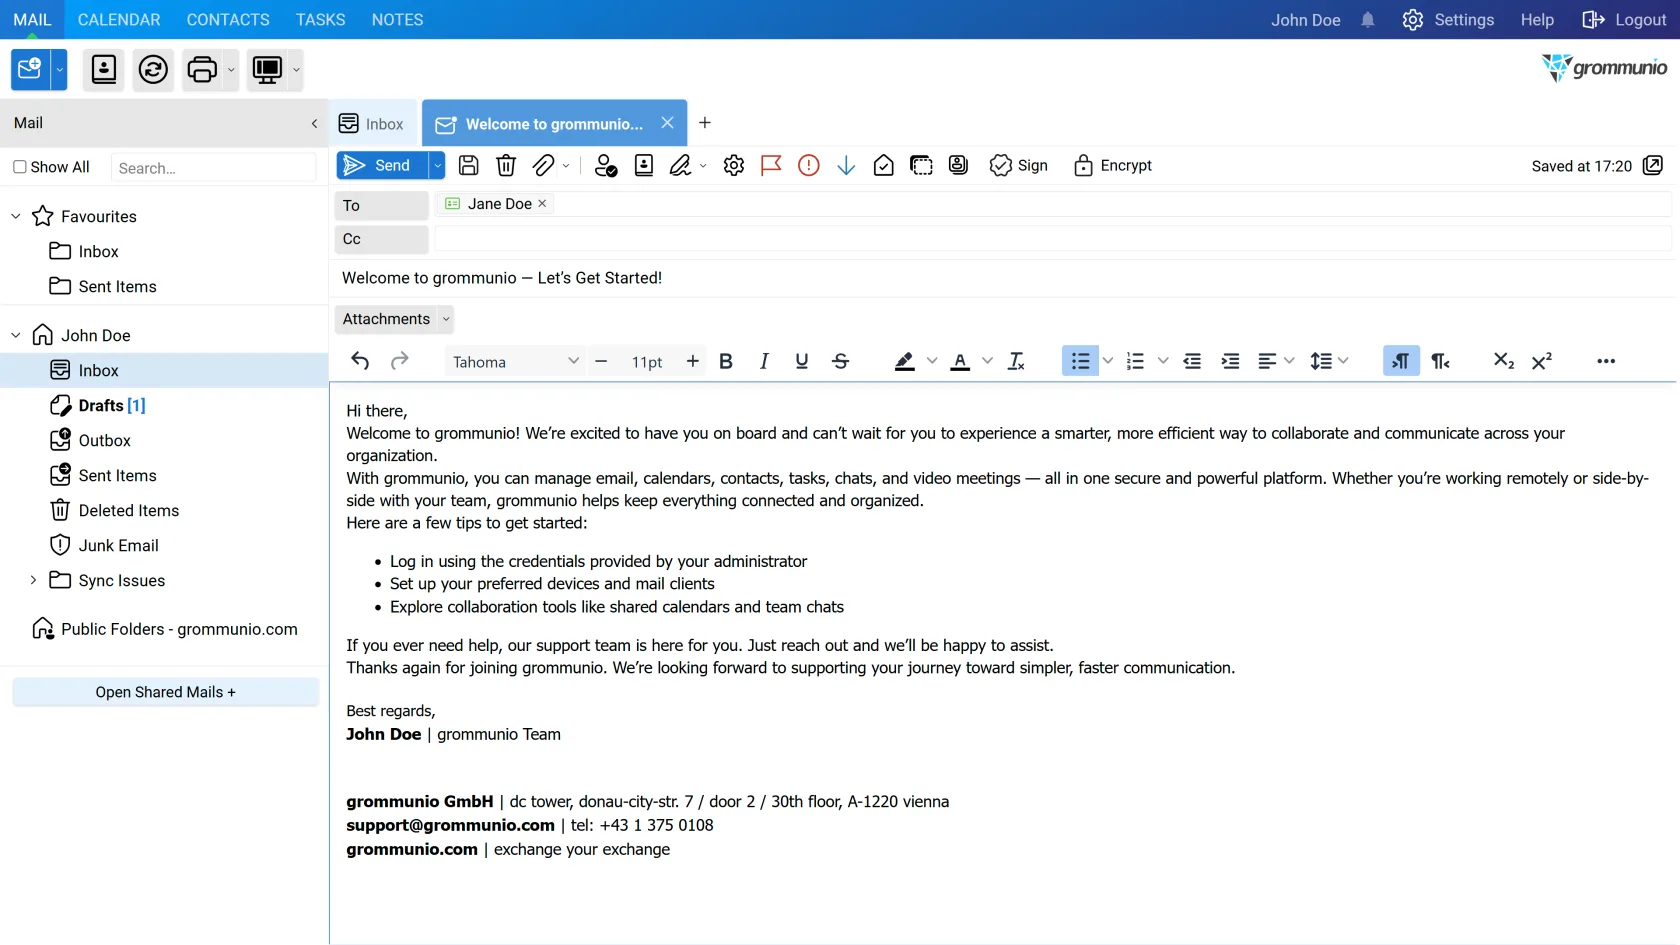Switch to the Inbox tab
This screenshot has width=1680, height=945.
pyautogui.click(x=373, y=124)
